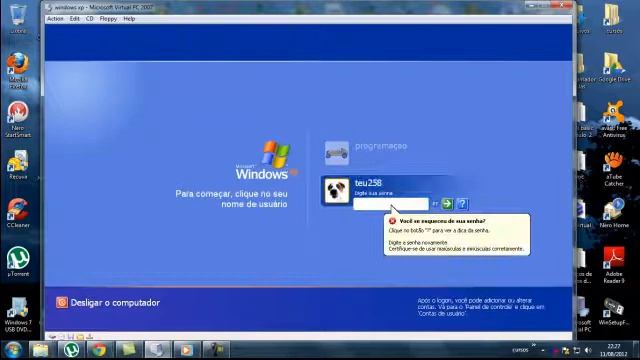
Task: Click the Virtual PC window title bar
Action: click(x=286, y=7)
